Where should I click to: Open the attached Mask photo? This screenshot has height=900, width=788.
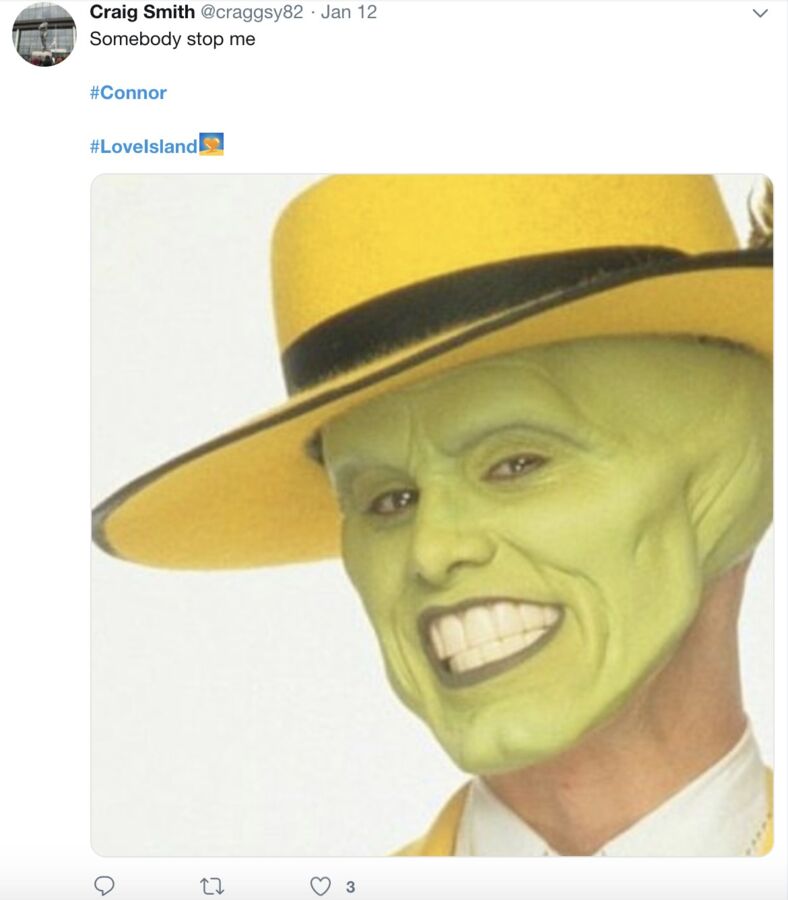432,515
